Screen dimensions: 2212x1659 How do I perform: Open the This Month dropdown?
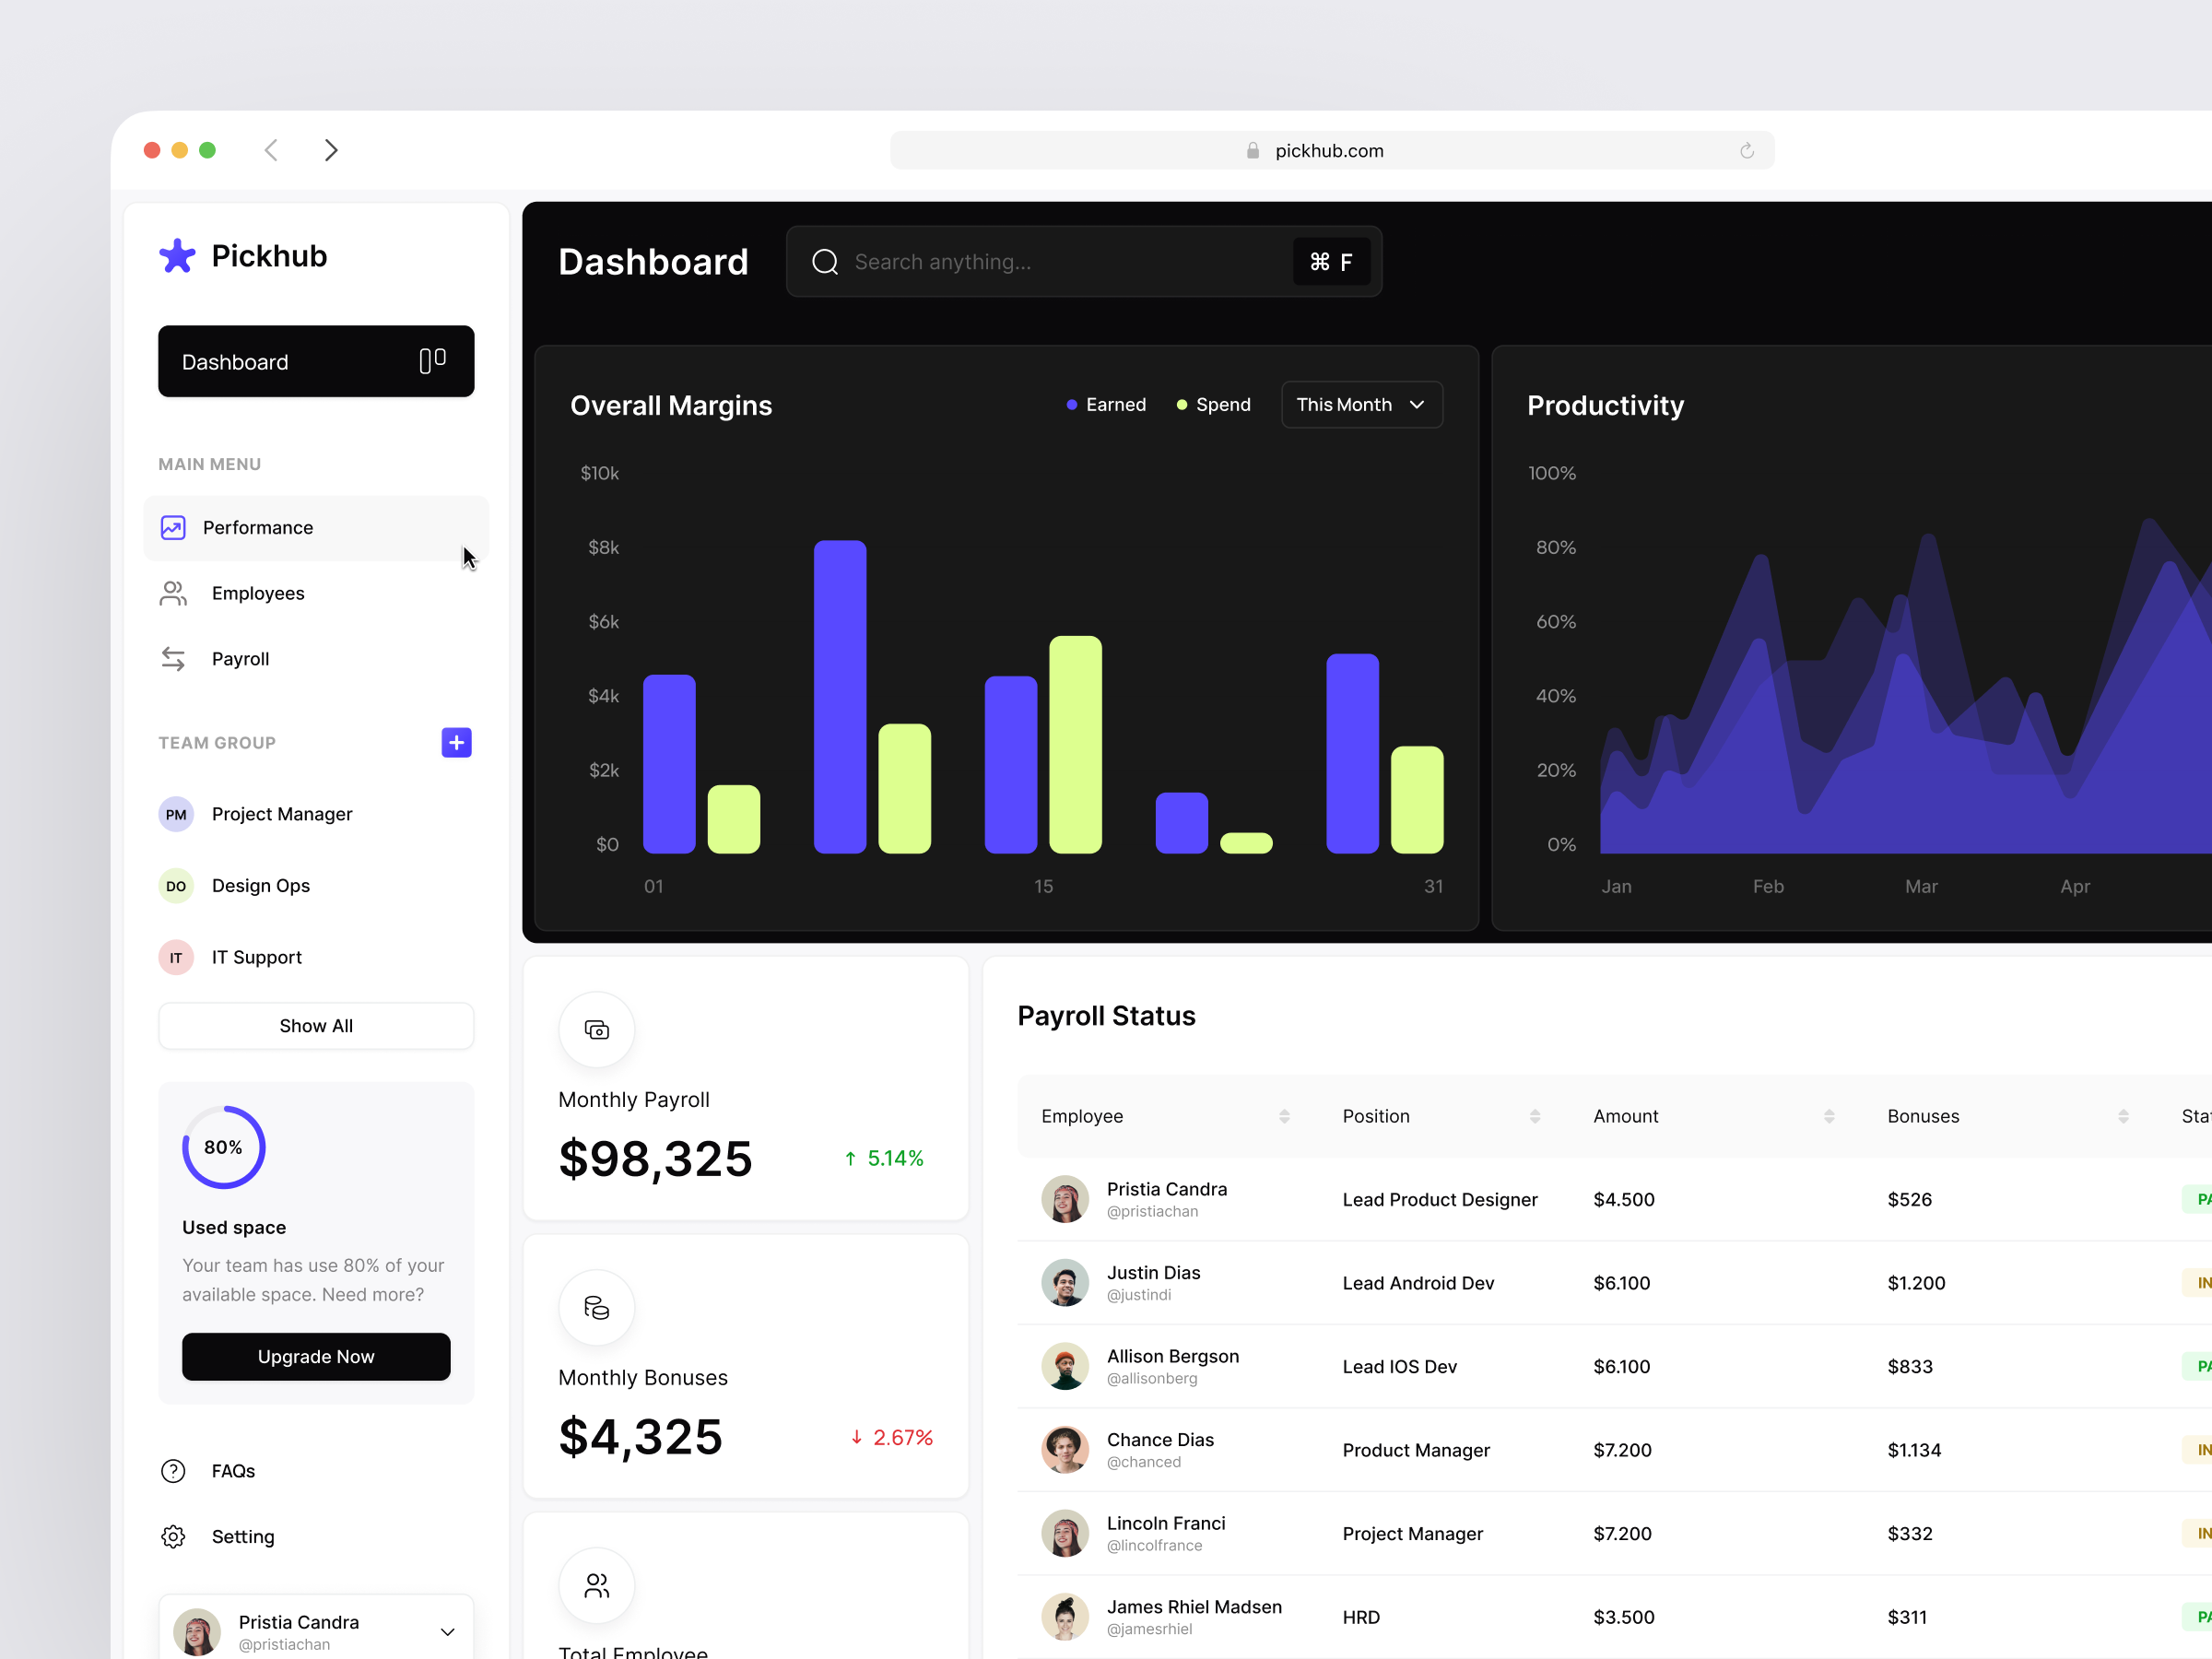pyautogui.click(x=1361, y=404)
